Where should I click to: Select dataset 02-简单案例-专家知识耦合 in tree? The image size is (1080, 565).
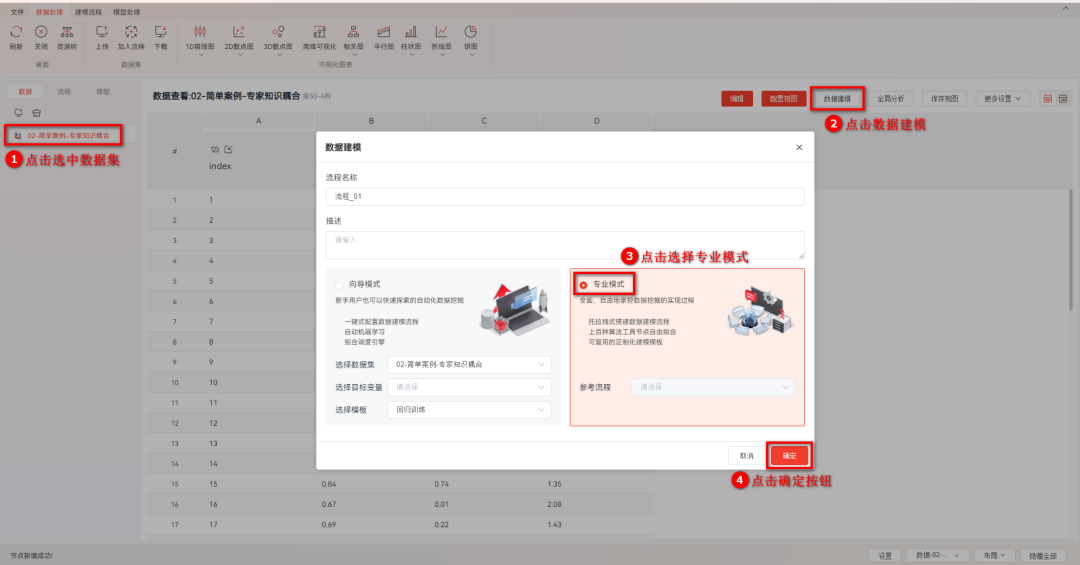[68, 136]
